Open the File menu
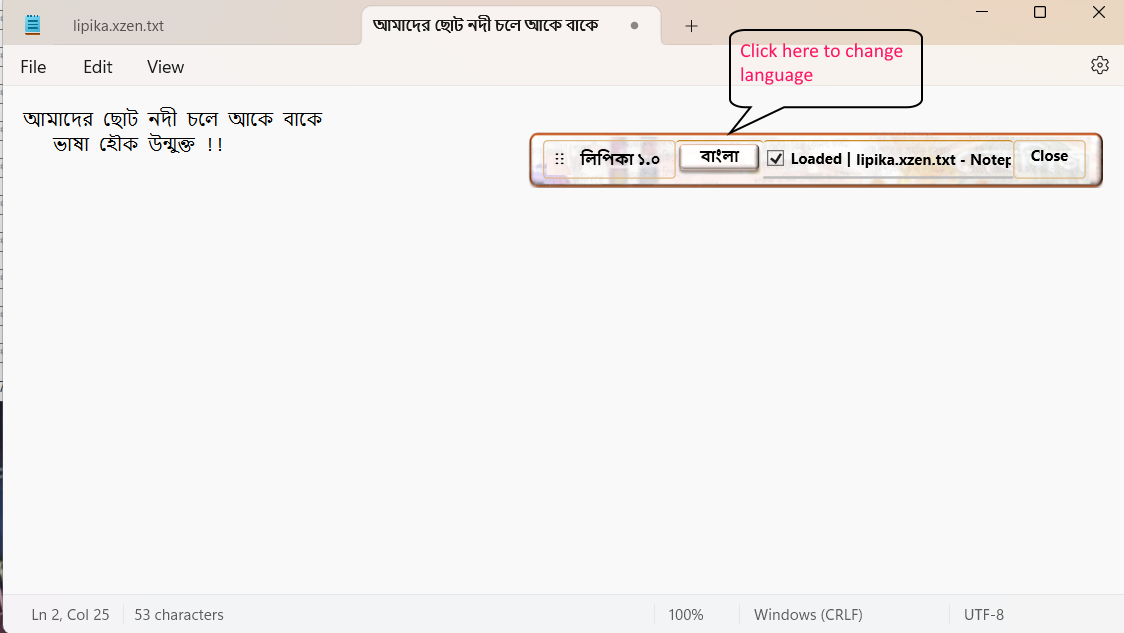Viewport: 1124px width, 633px height. [x=33, y=67]
